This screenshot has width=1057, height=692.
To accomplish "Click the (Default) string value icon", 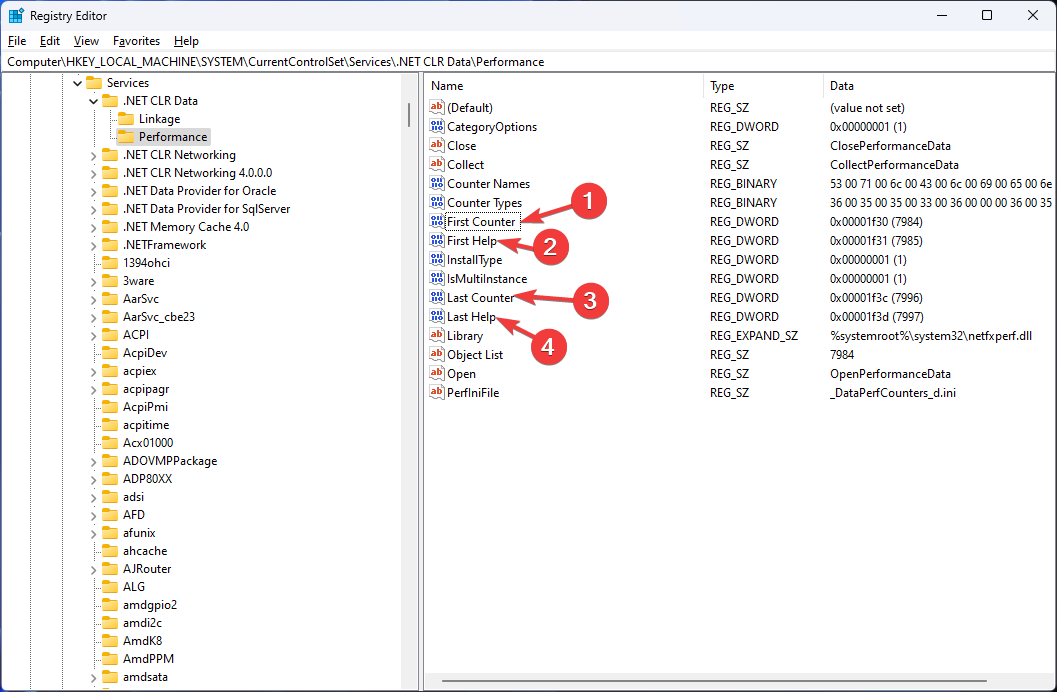I will 437,107.
